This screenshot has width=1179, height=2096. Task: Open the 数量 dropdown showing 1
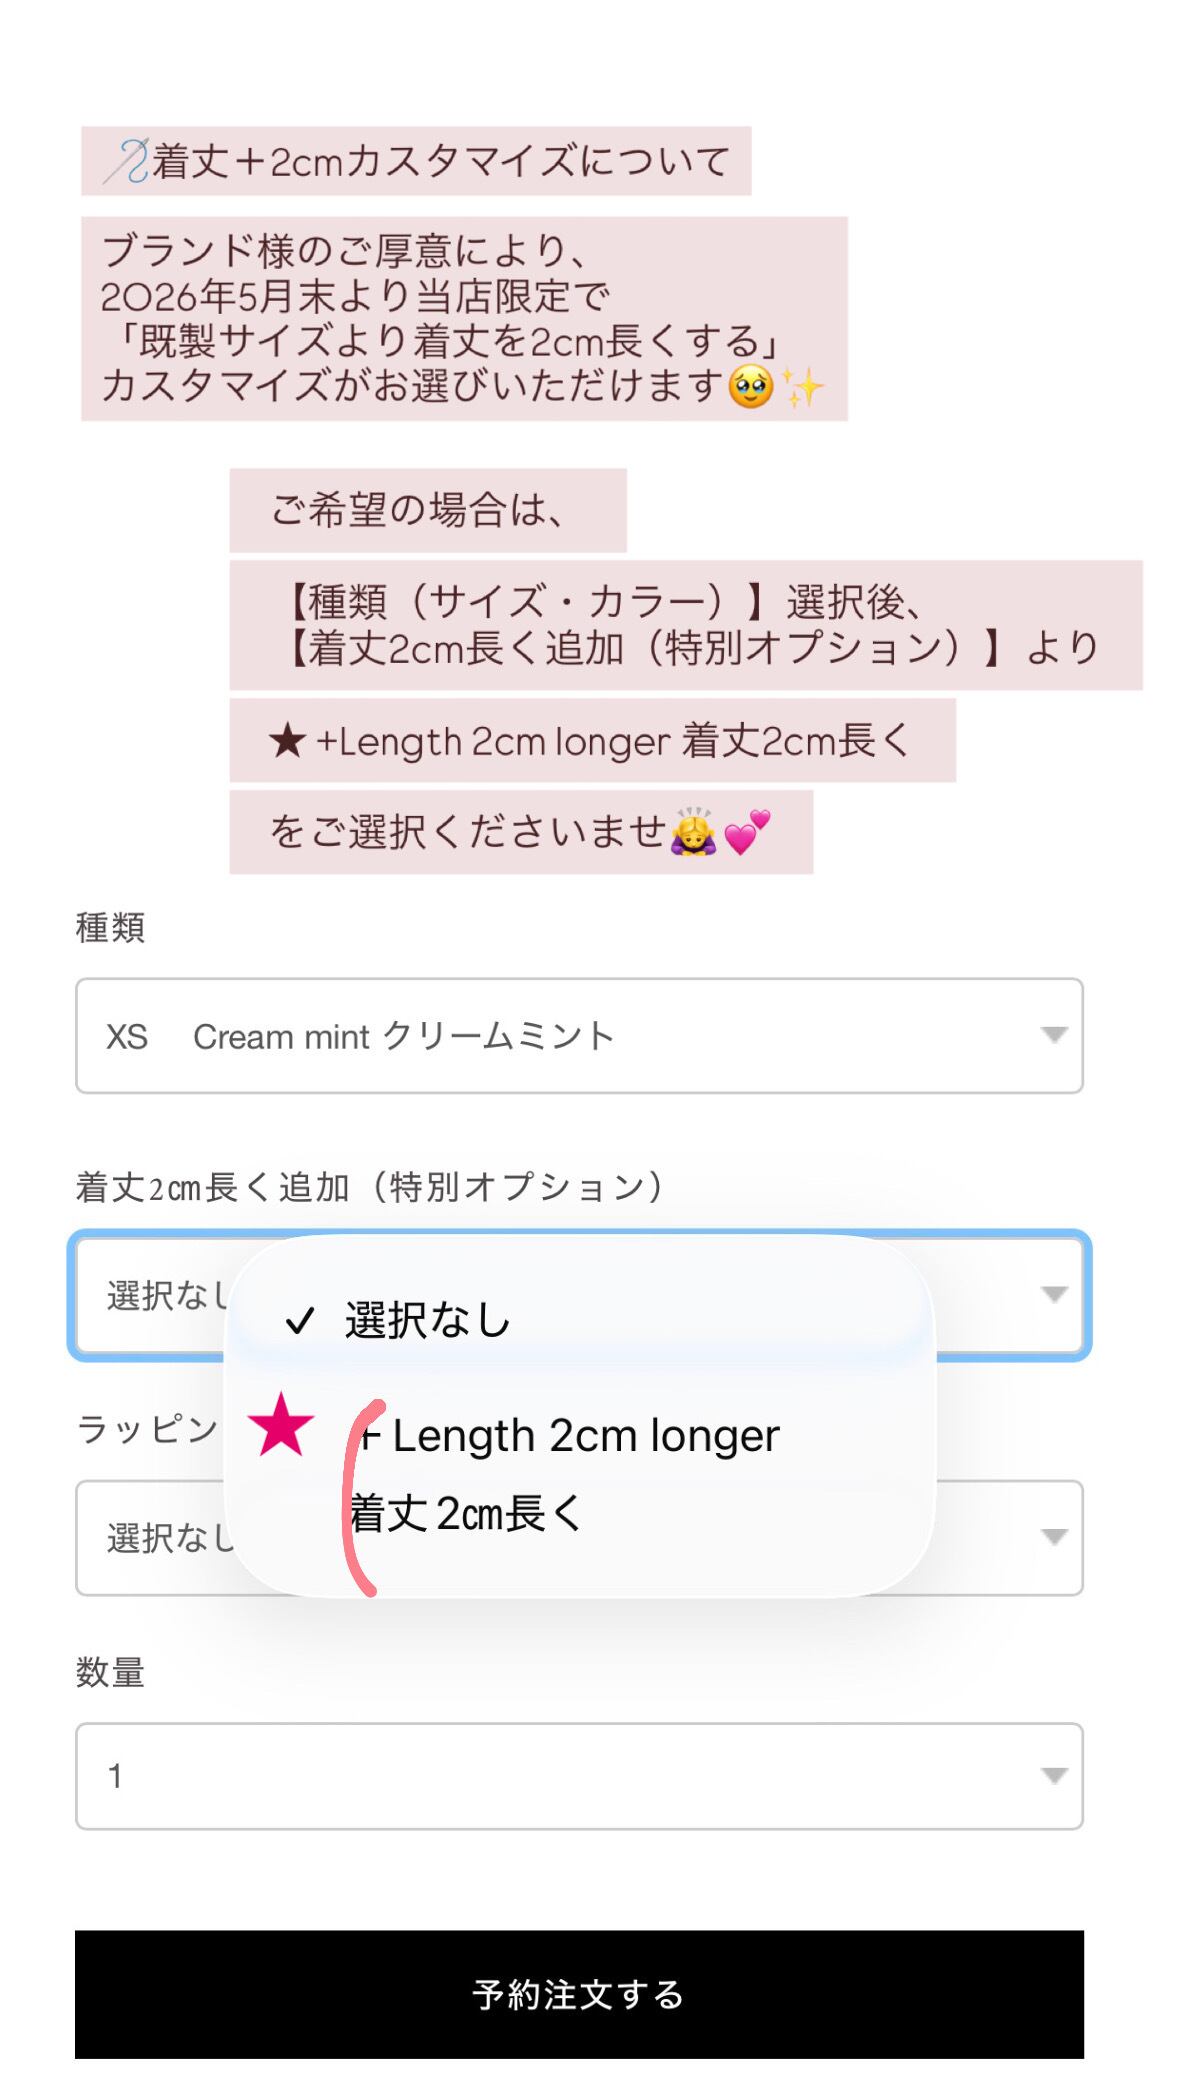pos(579,1775)
